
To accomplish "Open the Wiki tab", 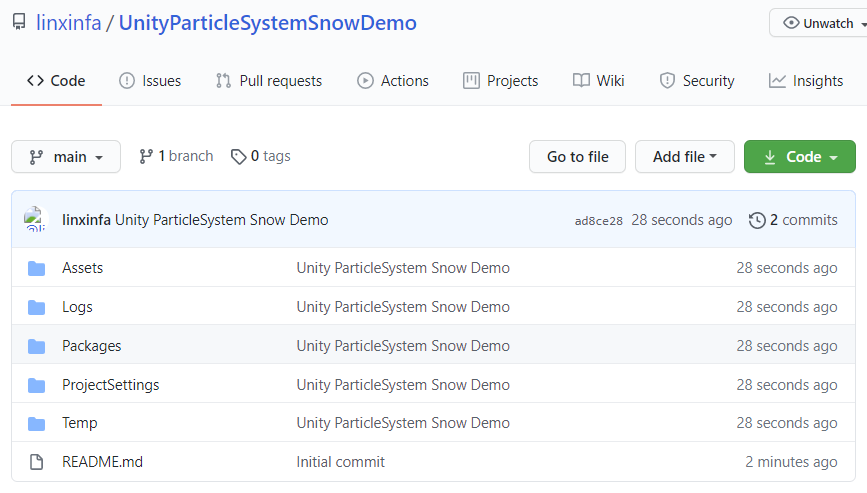I will [x=598, y=81].
